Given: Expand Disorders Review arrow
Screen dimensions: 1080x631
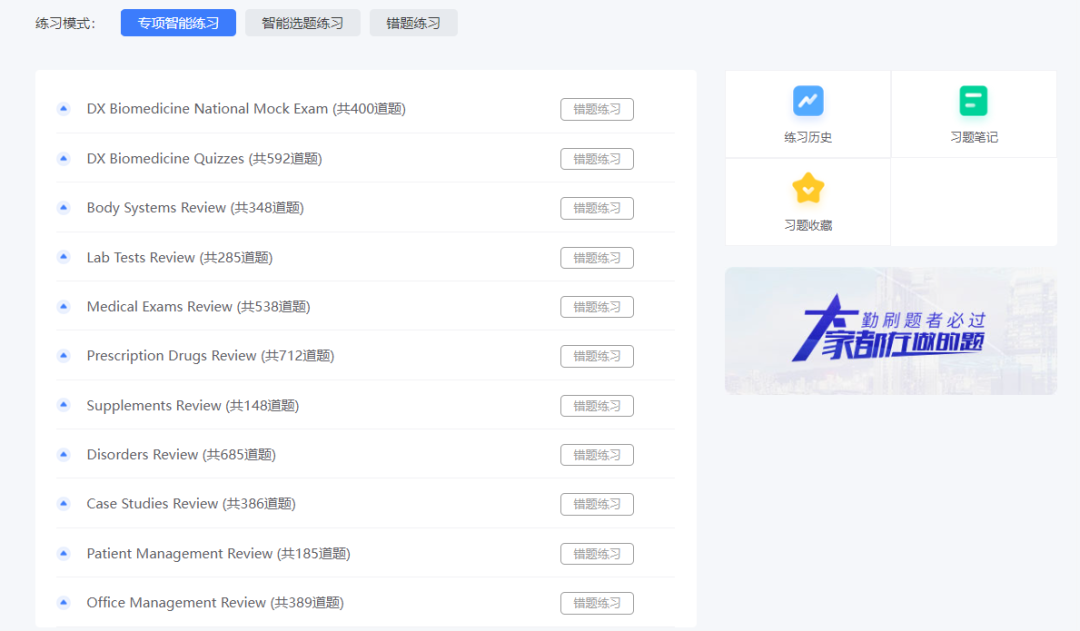Looking at the screenshot, I should point(63,455).
